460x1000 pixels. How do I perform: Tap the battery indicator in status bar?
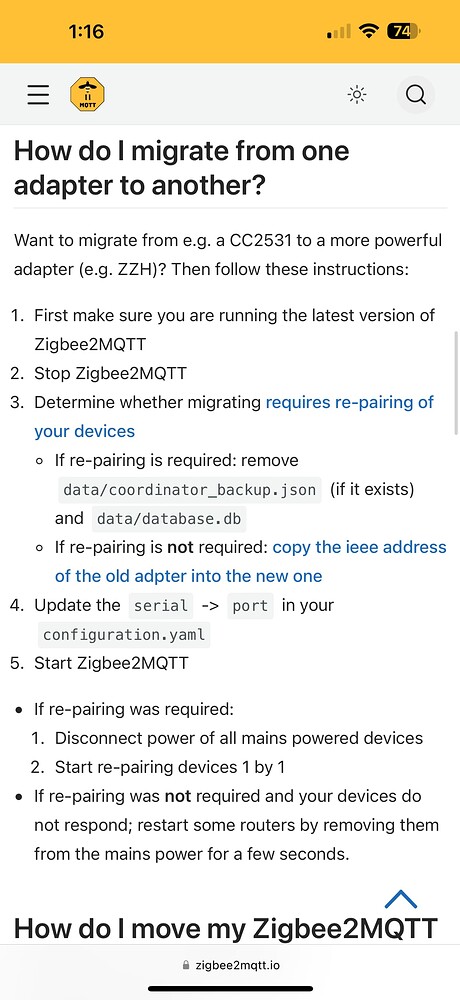(404, 31)
